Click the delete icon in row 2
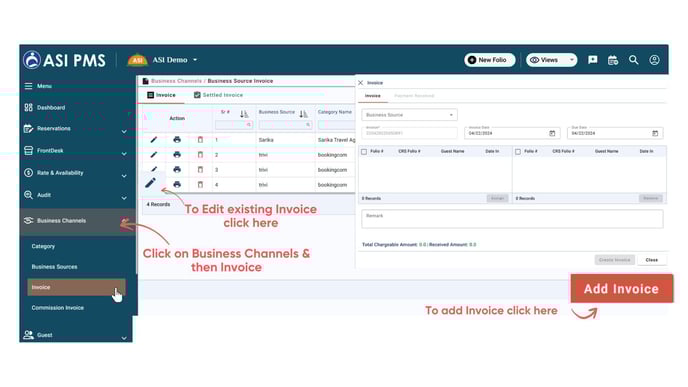Image resolution: width=688 pixels, height=387 pixels. (x=200, y=154)
